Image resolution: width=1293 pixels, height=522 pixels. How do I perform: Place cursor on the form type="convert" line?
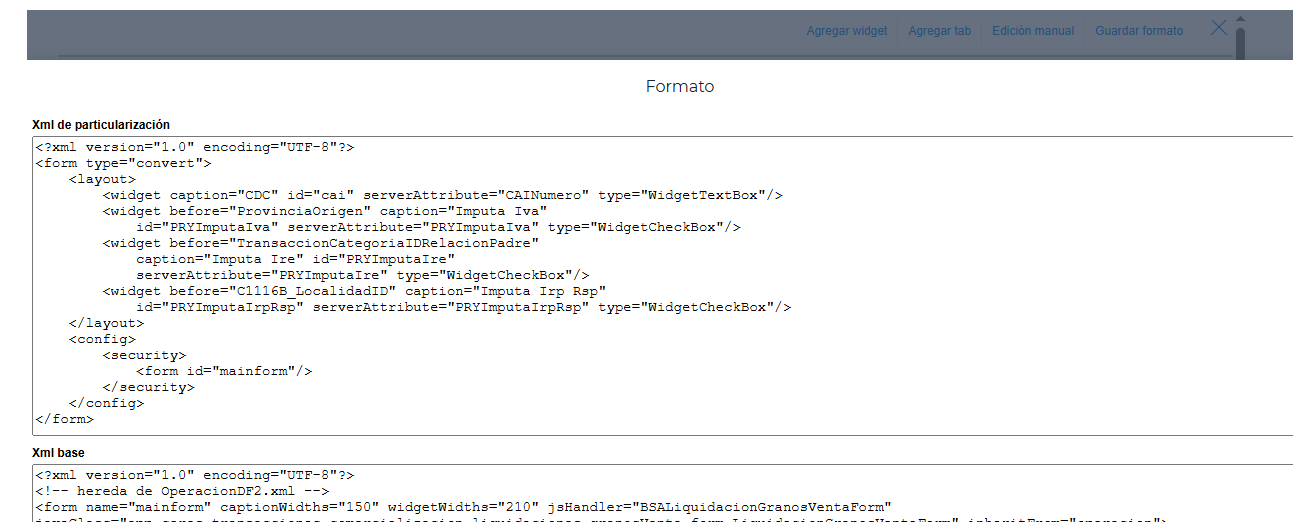point(122,163)
